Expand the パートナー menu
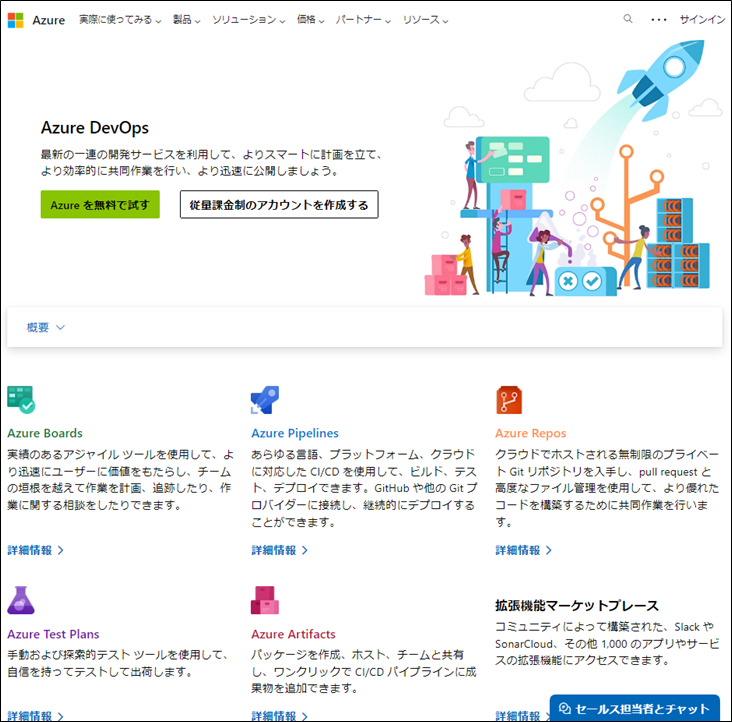The image size is (732, 722). (x=363, y=20)
